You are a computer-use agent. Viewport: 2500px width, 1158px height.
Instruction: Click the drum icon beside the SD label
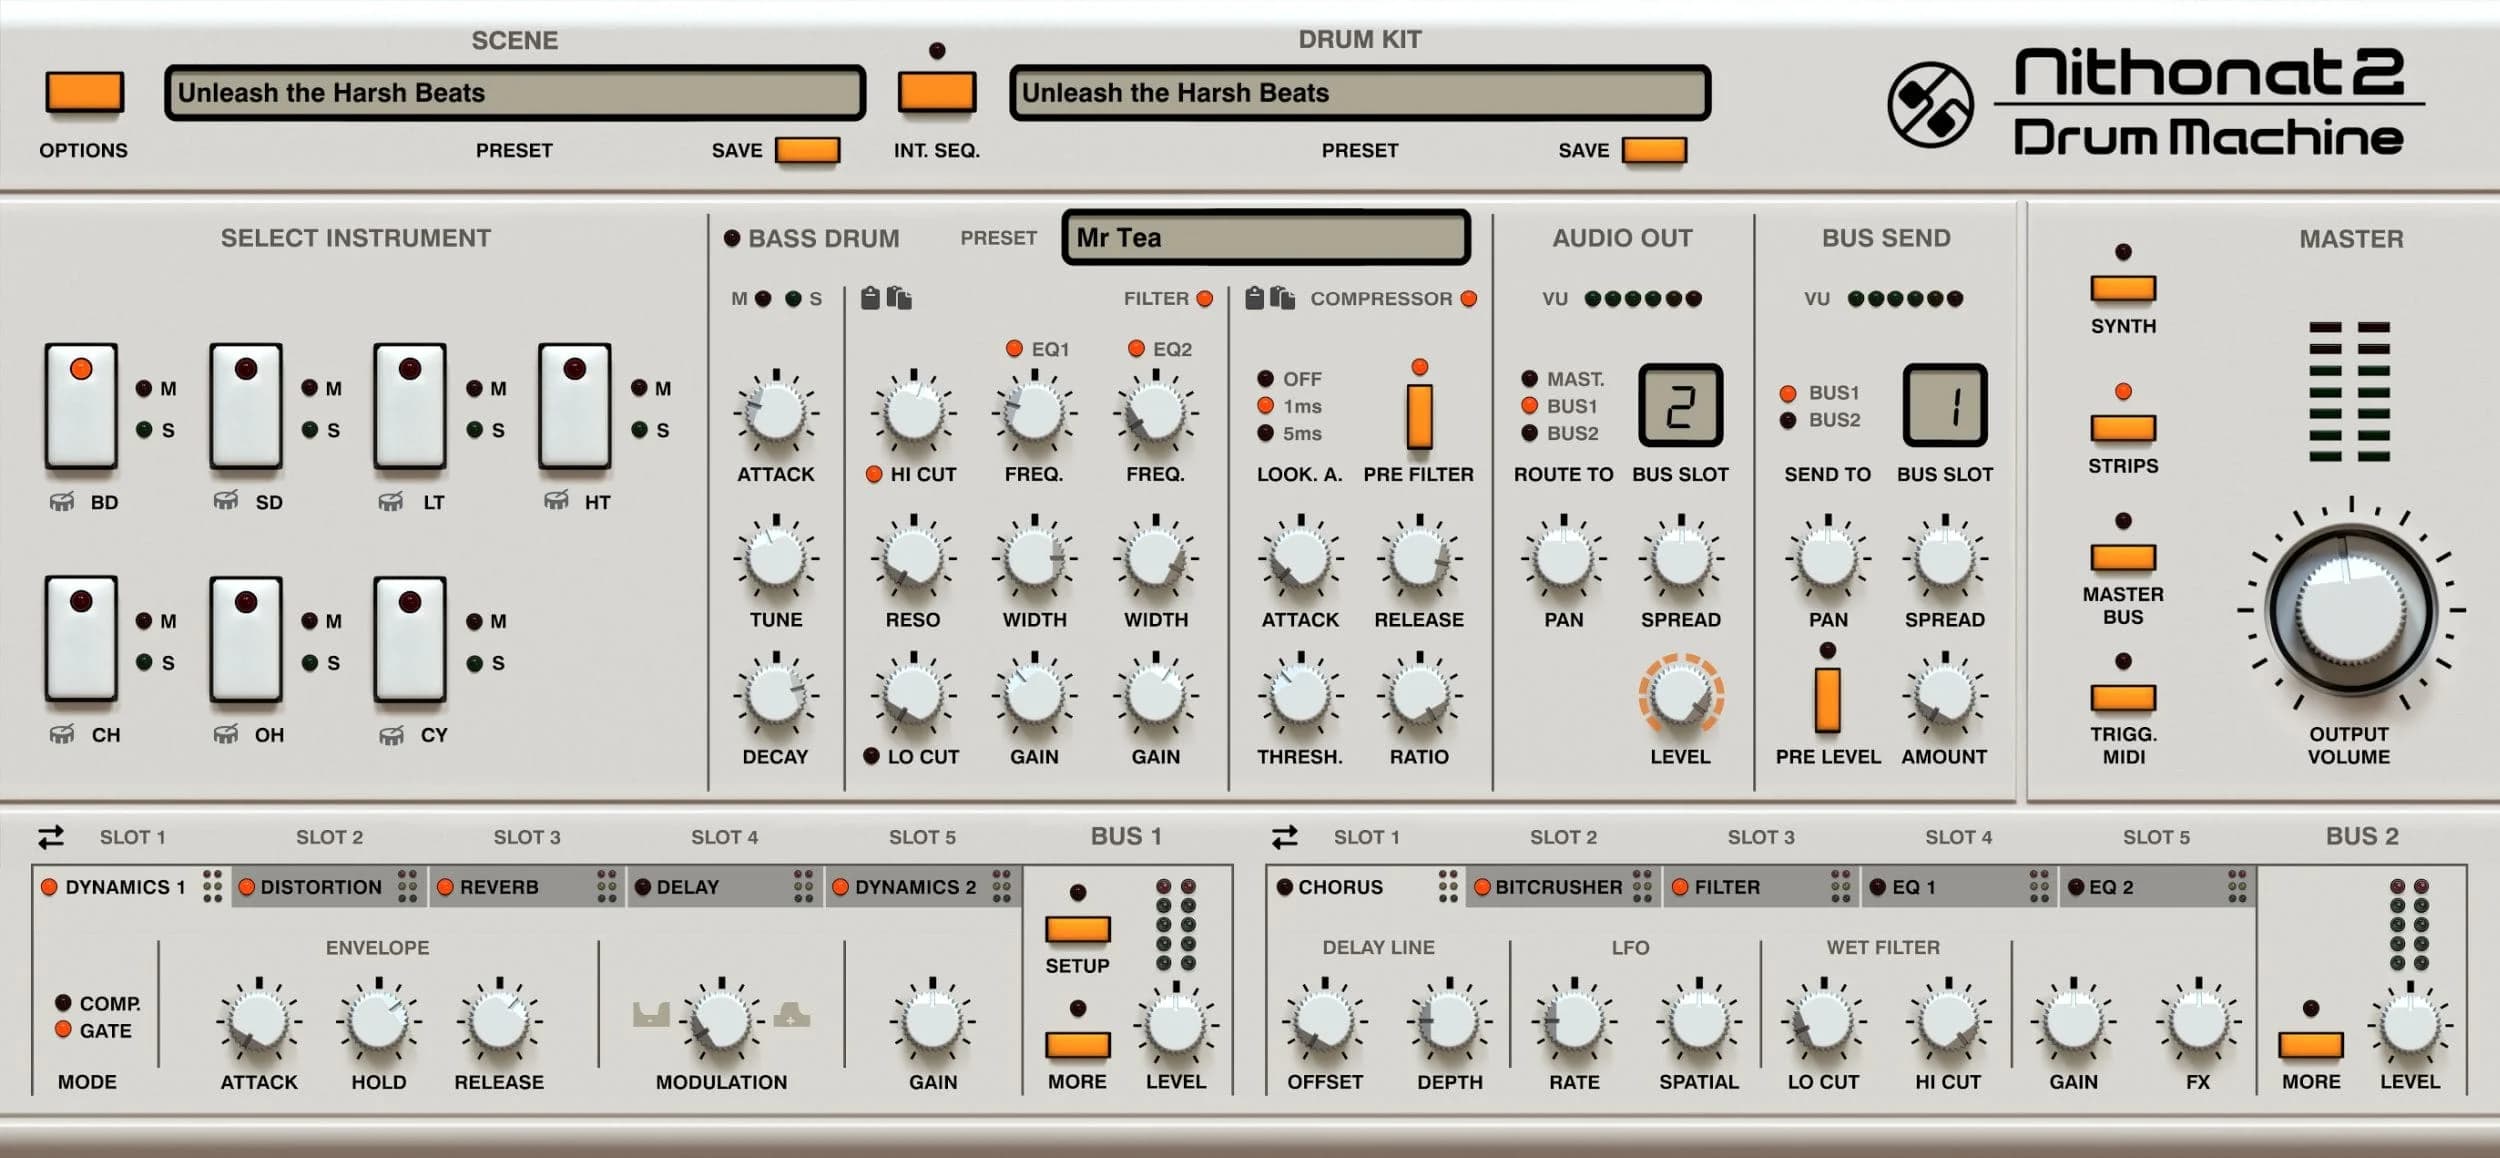(226, 501)
